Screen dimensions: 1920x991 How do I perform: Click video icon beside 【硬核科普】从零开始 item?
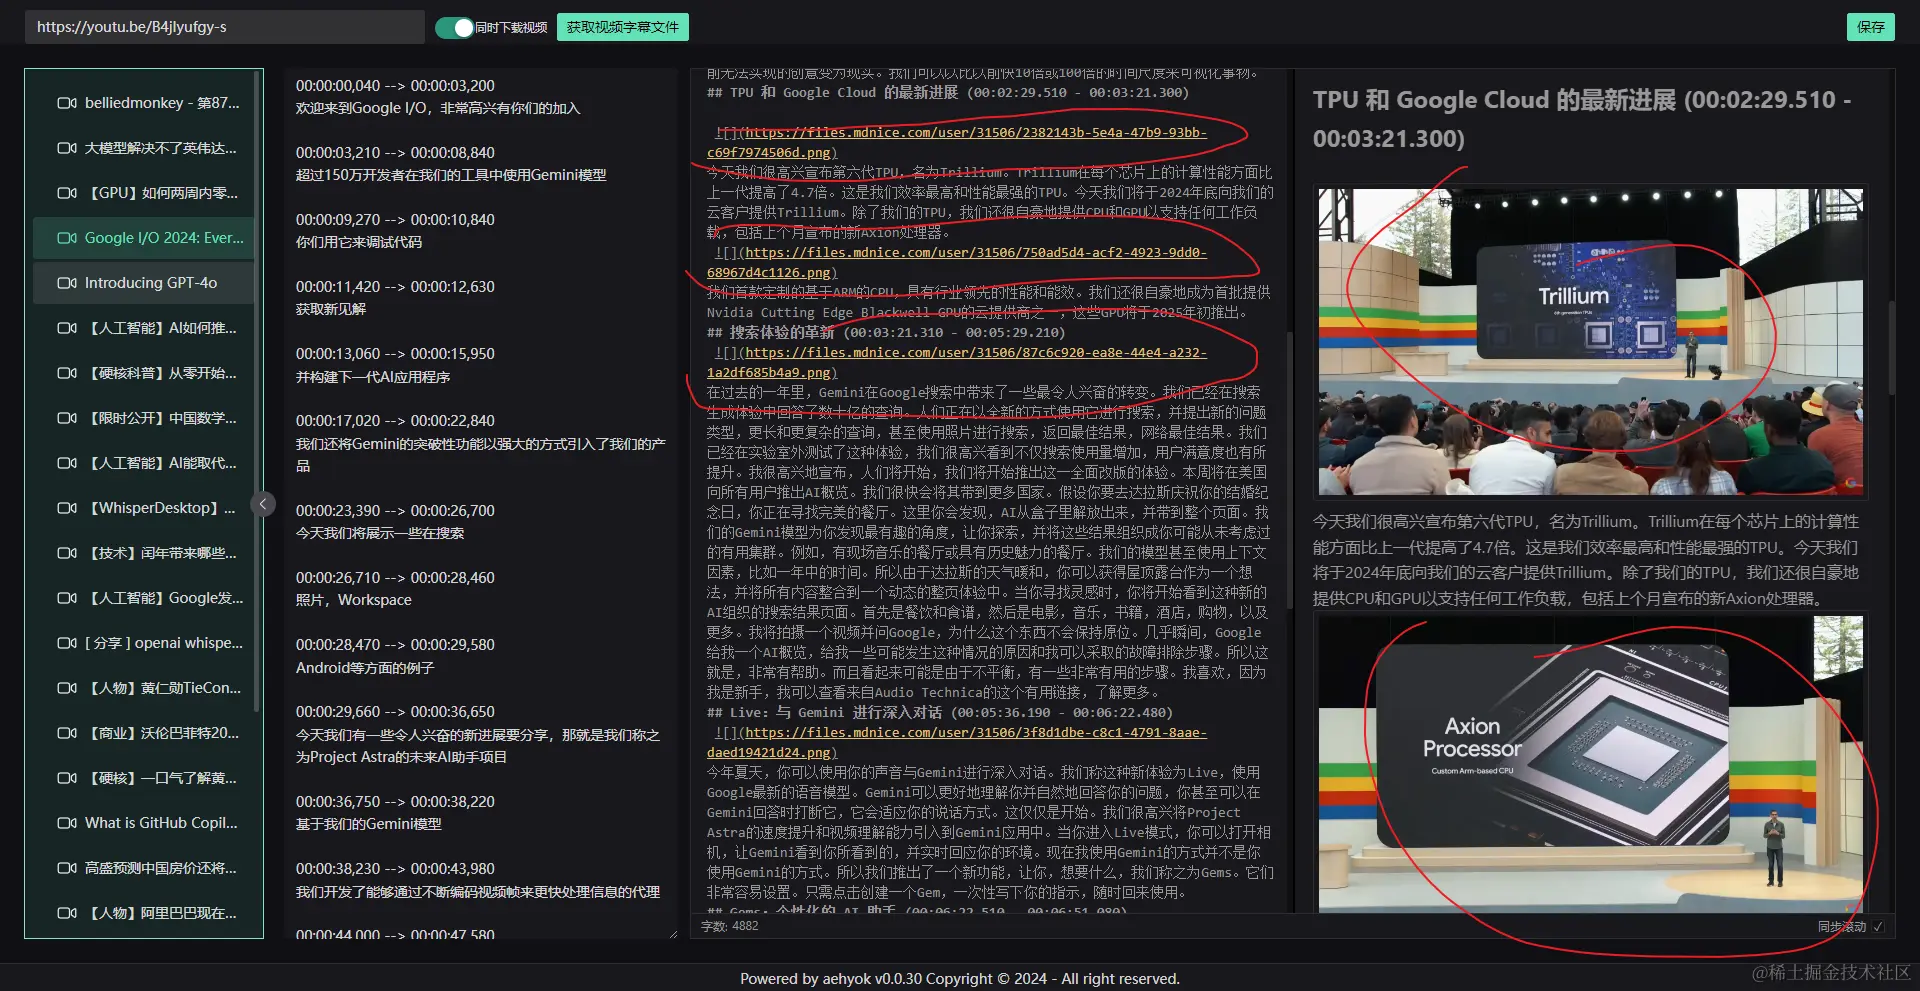click(x=67, y=373)
